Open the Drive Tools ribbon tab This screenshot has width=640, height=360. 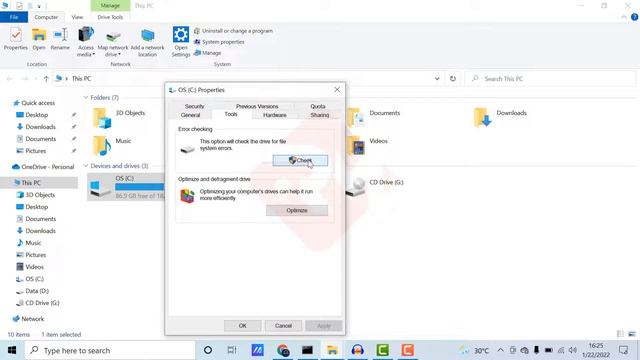coord(110,17)
